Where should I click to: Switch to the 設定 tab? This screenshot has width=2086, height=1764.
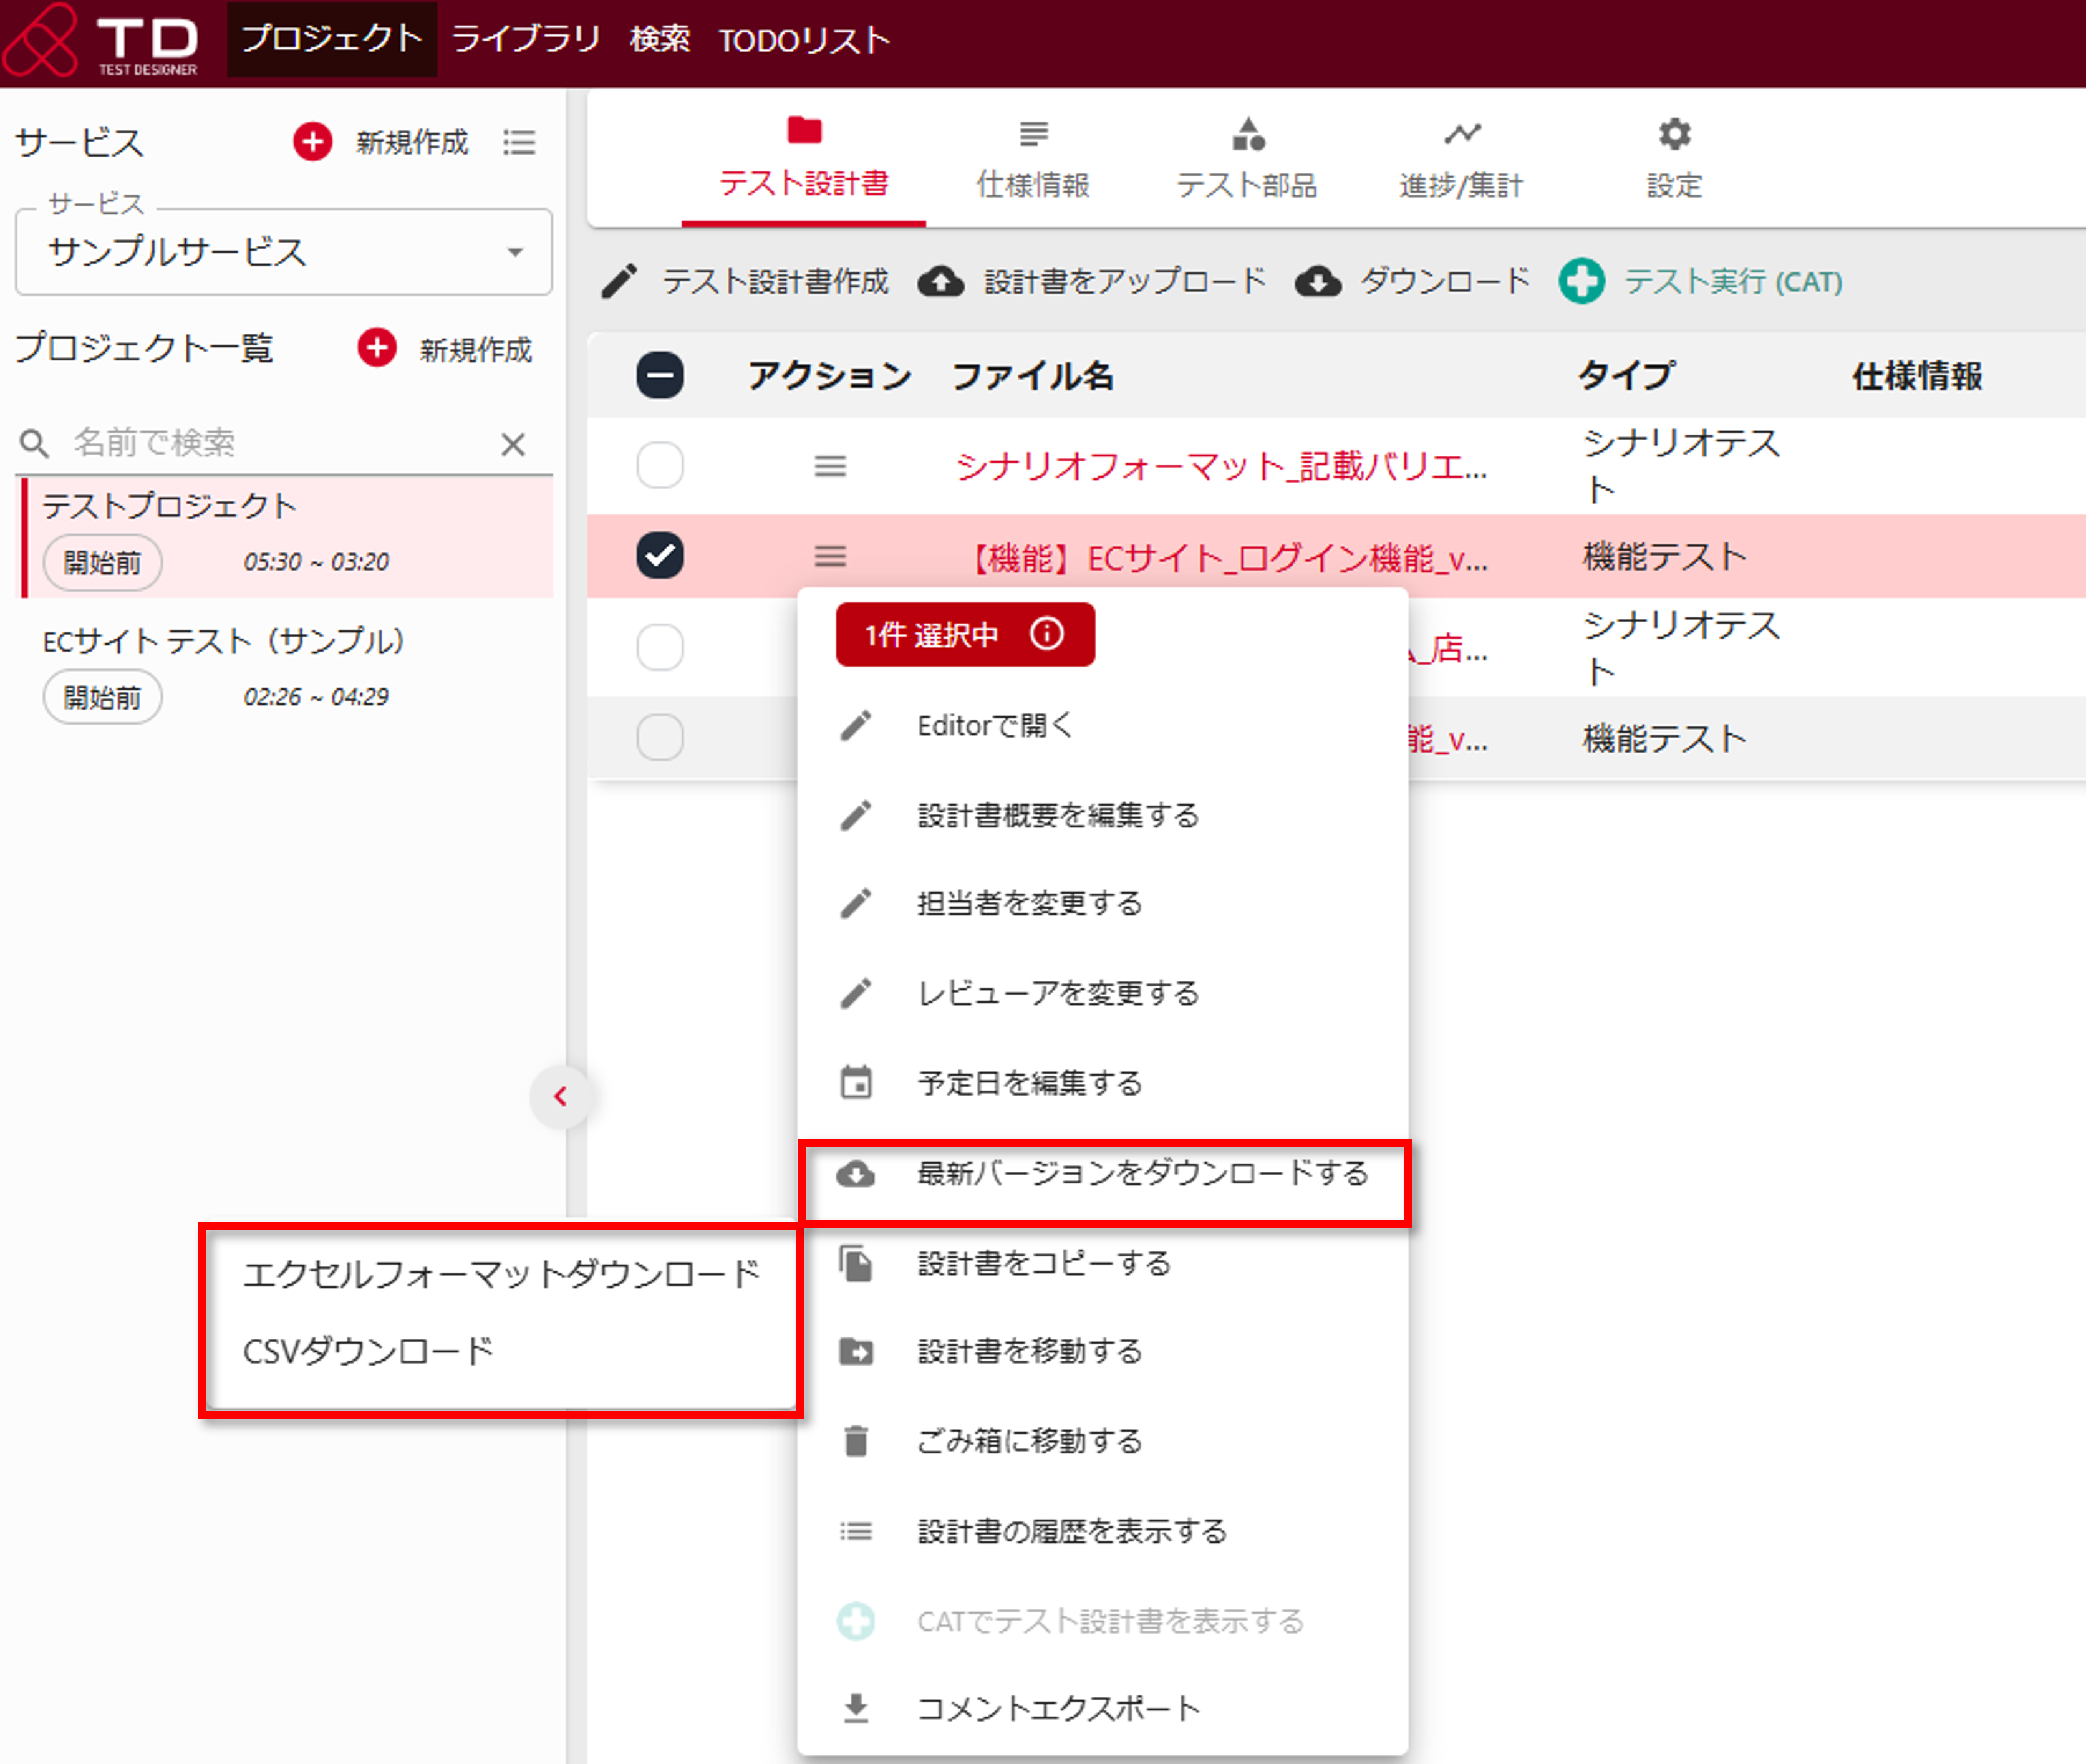point(1674,159)
